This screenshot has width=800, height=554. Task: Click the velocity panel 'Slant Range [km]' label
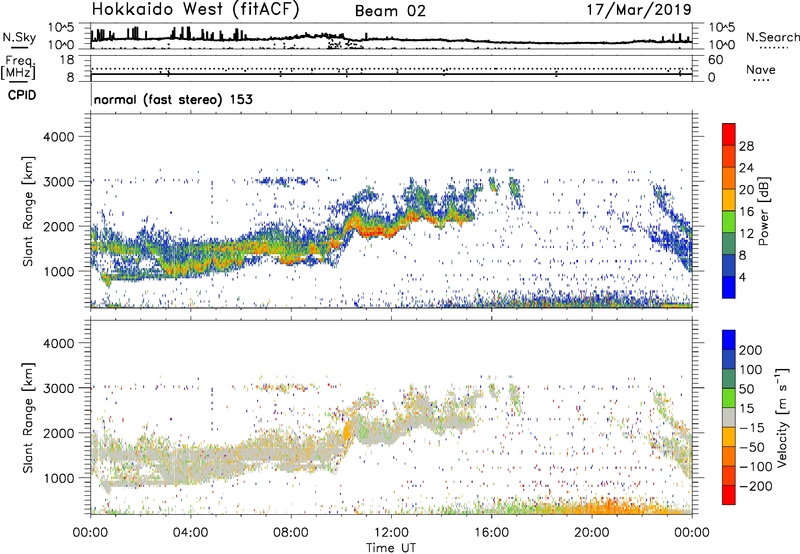click(x=28, y=418)
